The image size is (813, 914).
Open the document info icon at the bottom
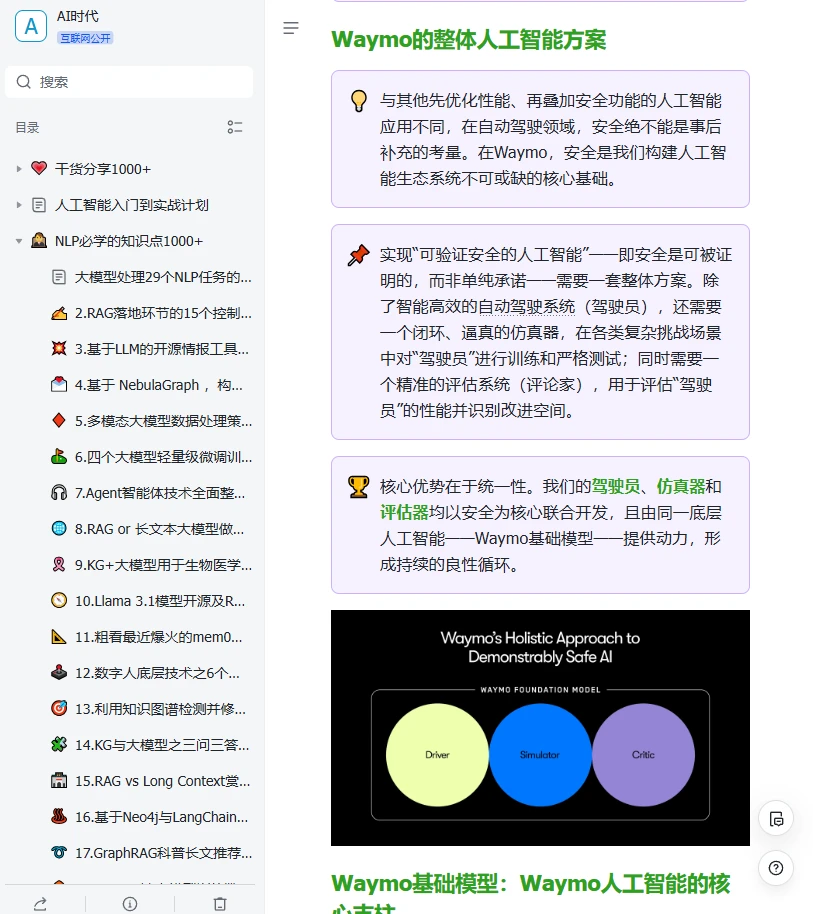(129, 903)
